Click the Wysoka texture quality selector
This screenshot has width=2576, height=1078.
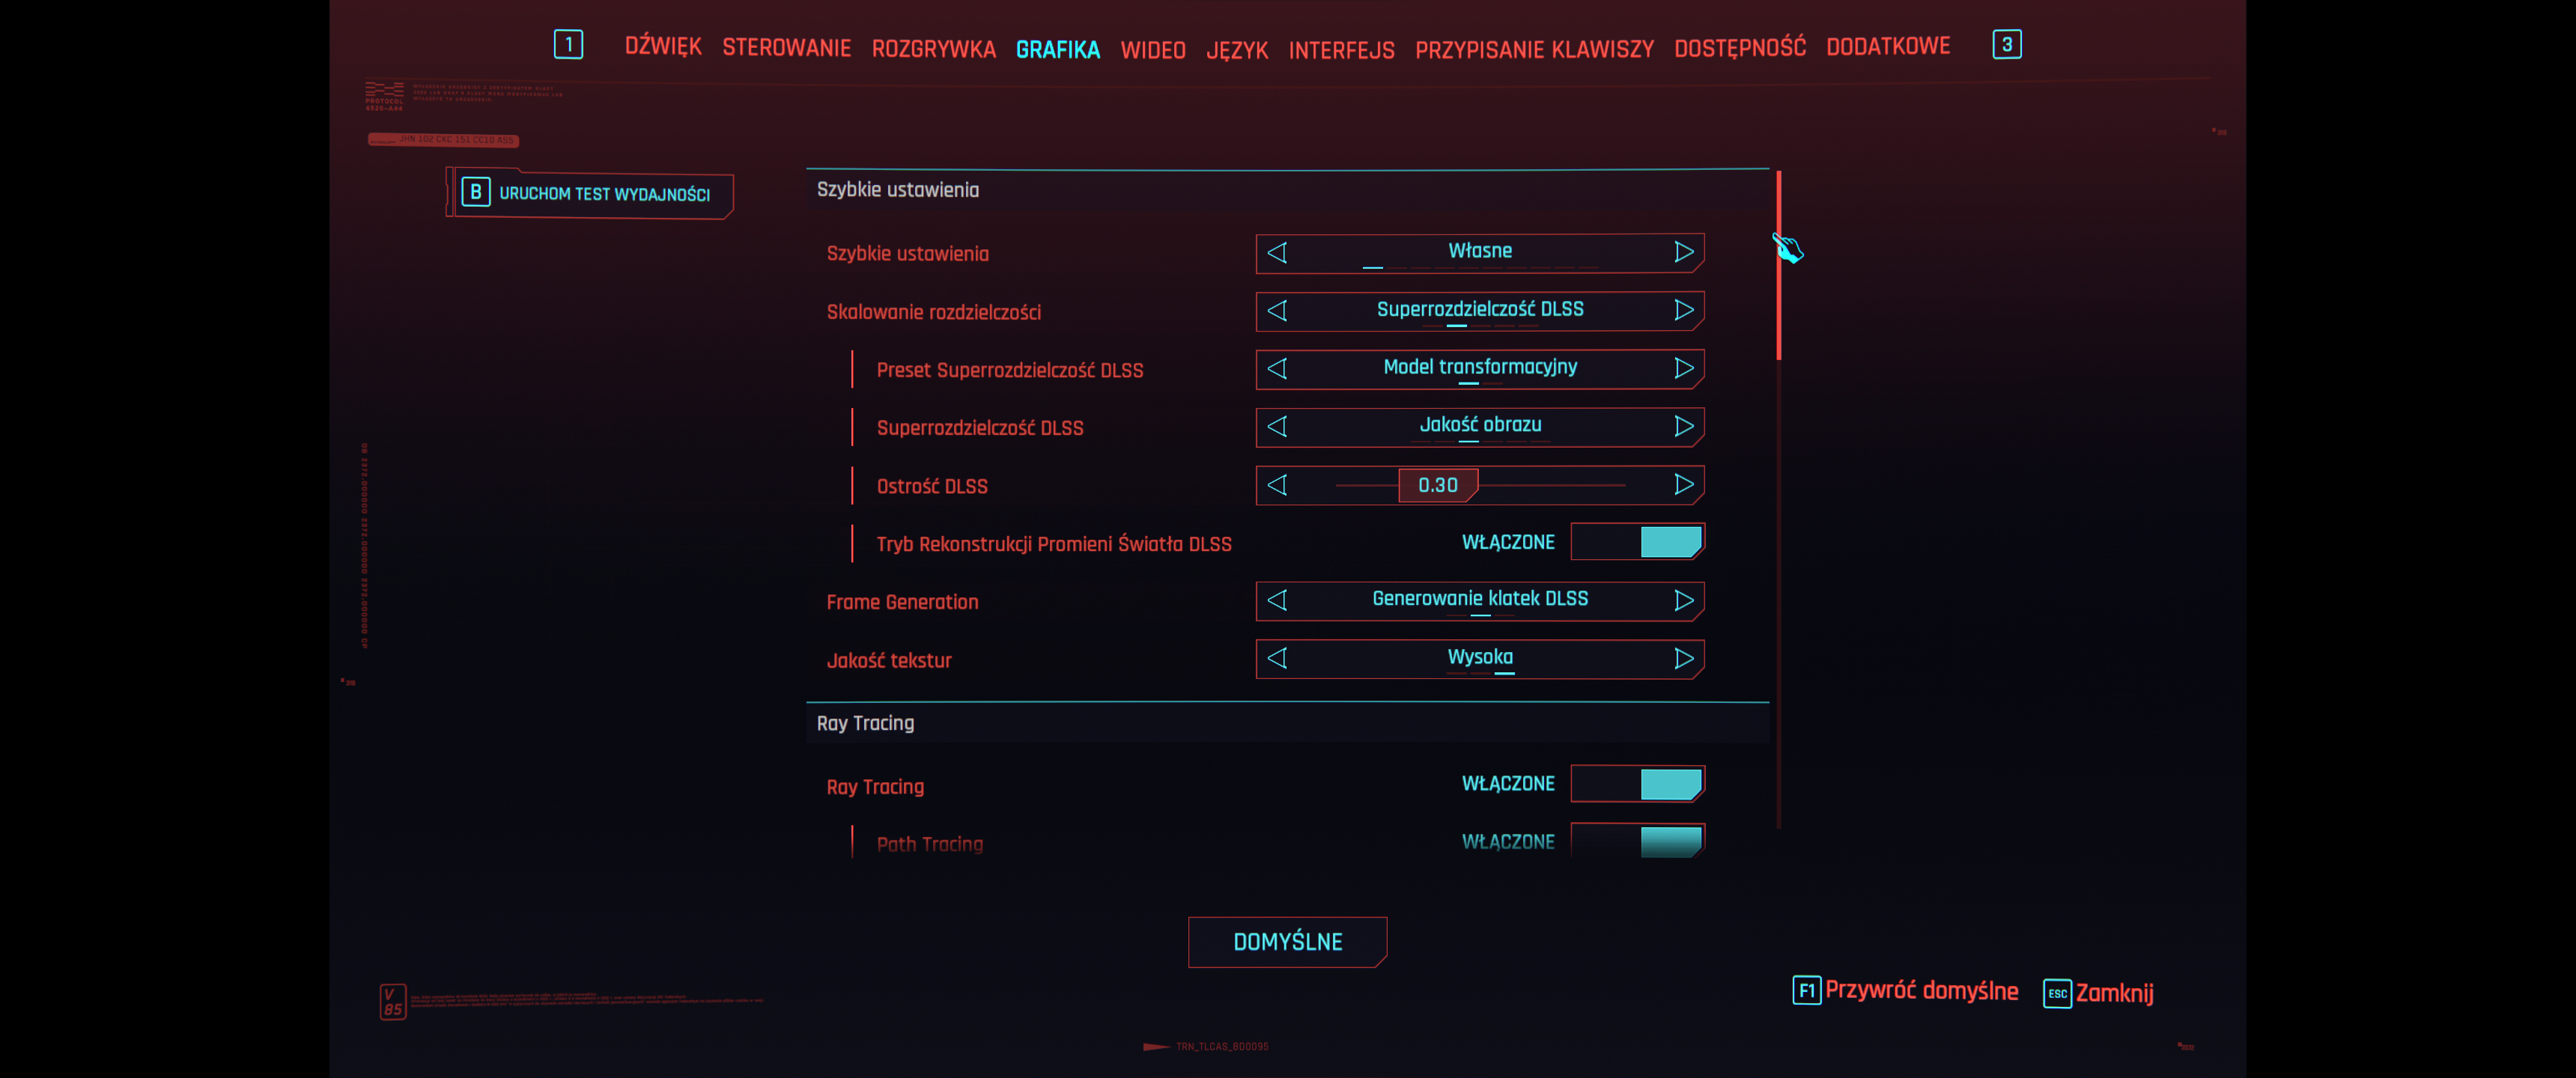click(x=1479, y=658)
